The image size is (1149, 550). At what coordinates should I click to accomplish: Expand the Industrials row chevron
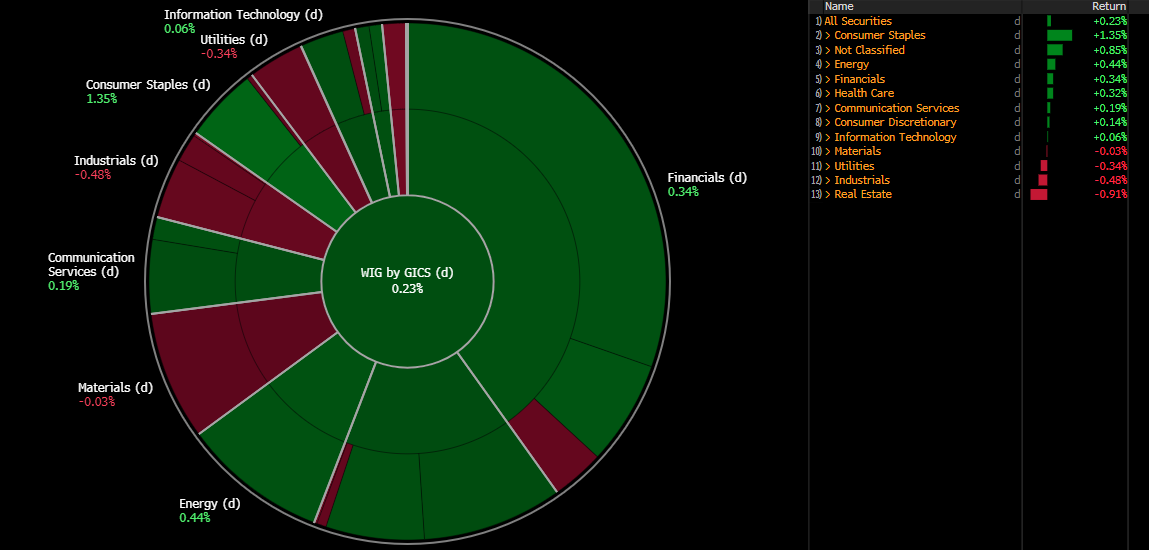(828, 180)
